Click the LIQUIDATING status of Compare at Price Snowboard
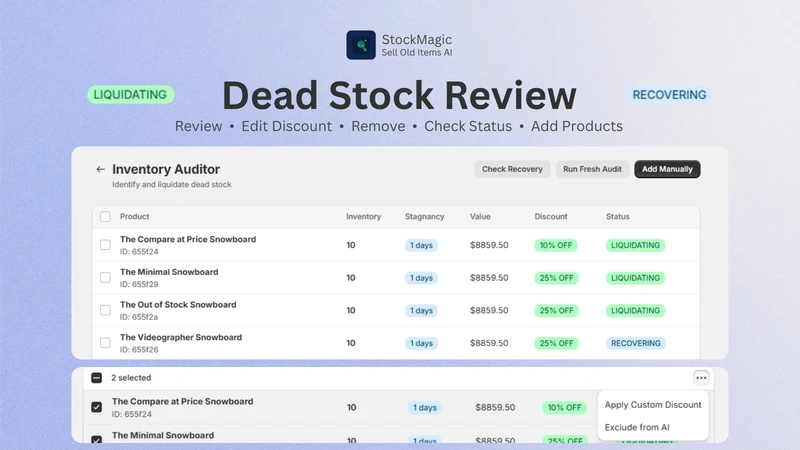This screenshot has width=800, height=450. pos(635,245)
